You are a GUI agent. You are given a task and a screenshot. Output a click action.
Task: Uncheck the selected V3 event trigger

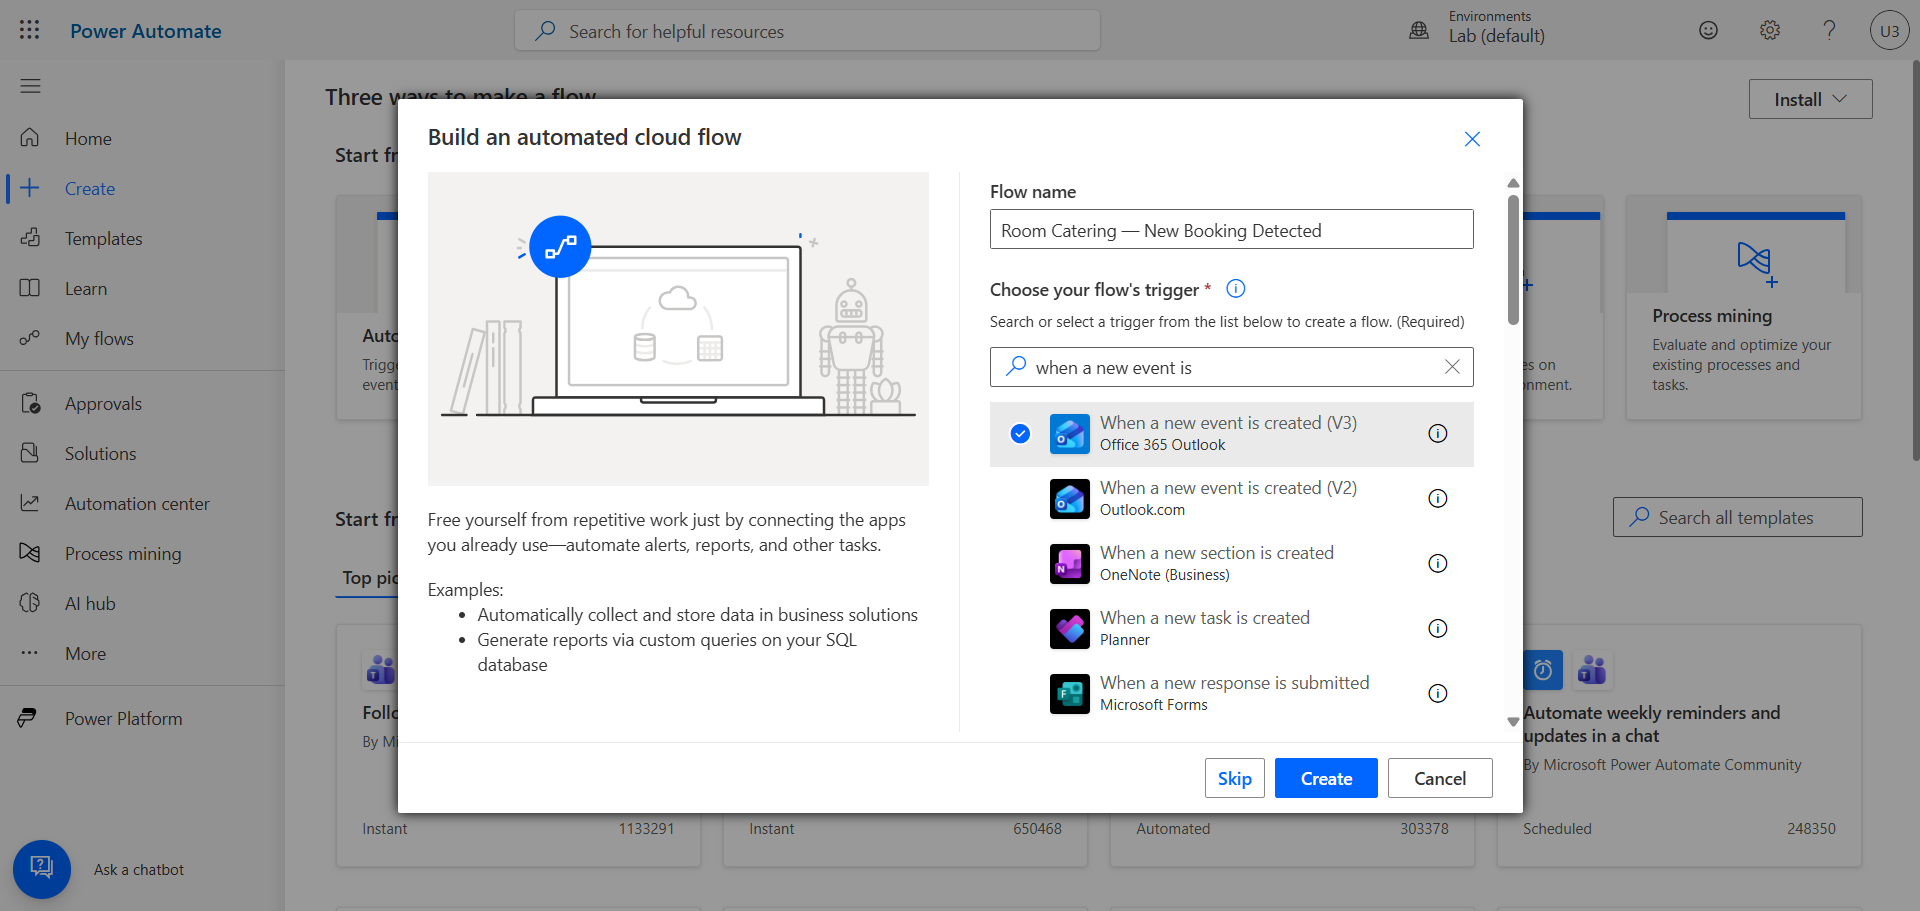[1020, 433]
